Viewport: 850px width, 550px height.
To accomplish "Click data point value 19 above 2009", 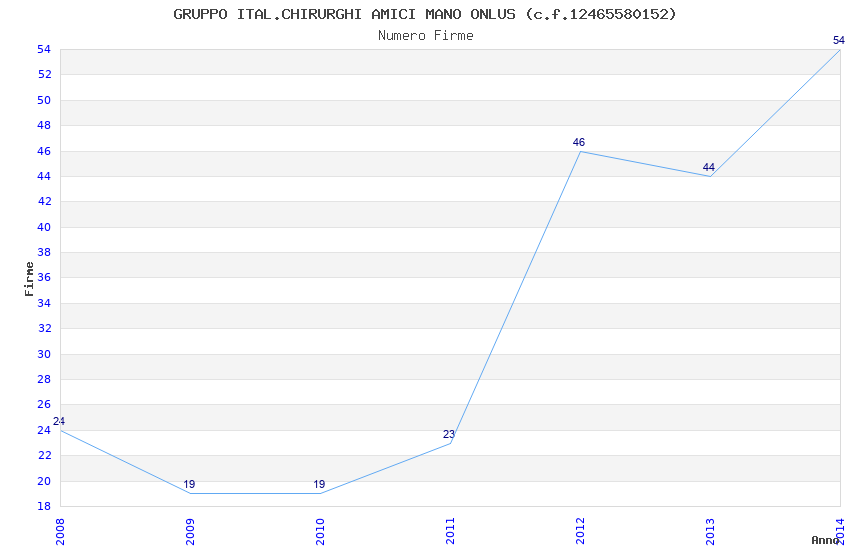I will (189, 484).
